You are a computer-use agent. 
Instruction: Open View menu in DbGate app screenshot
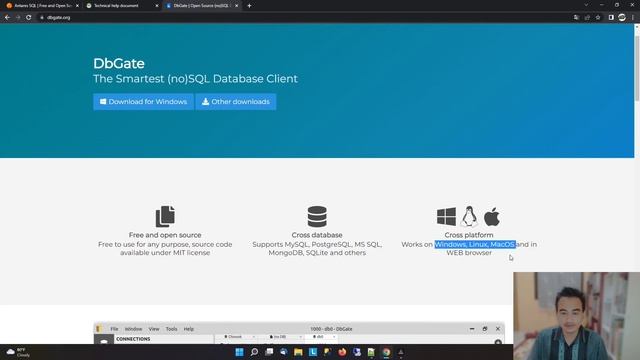154,329
